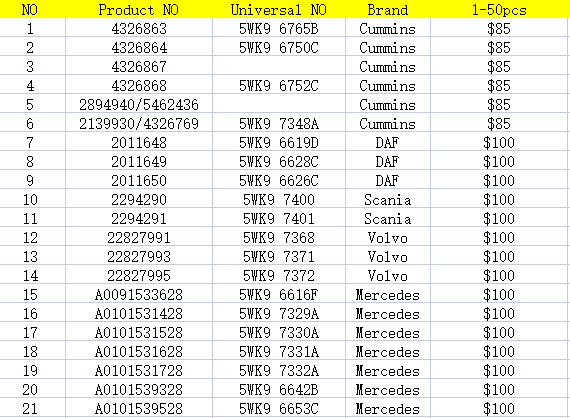
Task: Select cell 2894940/5462436
Action: [x=139, y=104]
